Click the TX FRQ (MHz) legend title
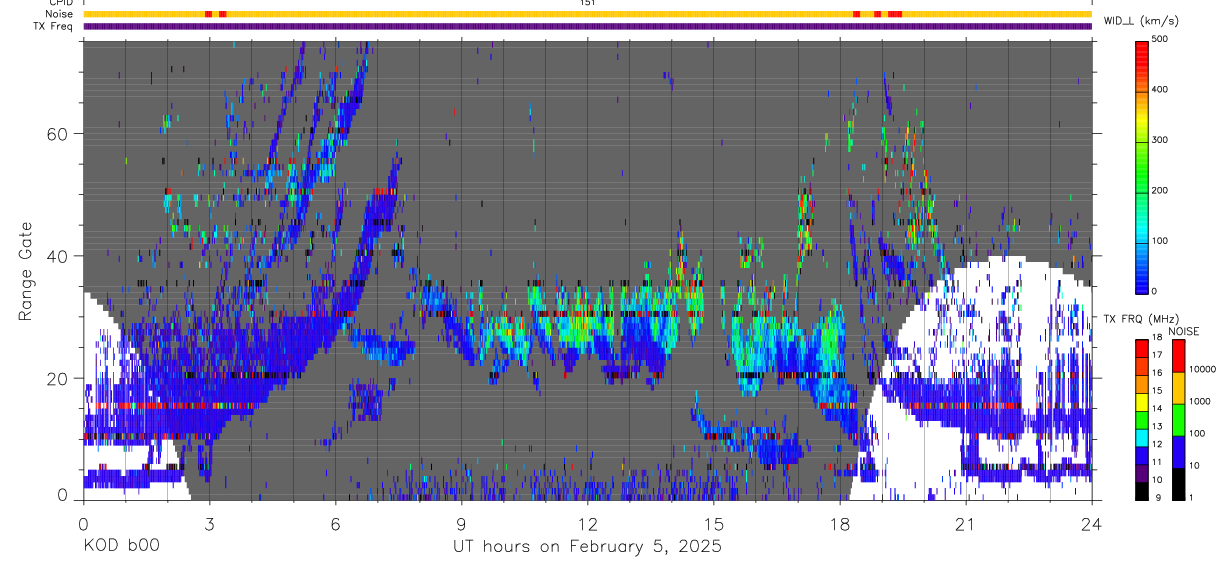Viewport: 1228px width, 567px height. (x=1139, y=319)
